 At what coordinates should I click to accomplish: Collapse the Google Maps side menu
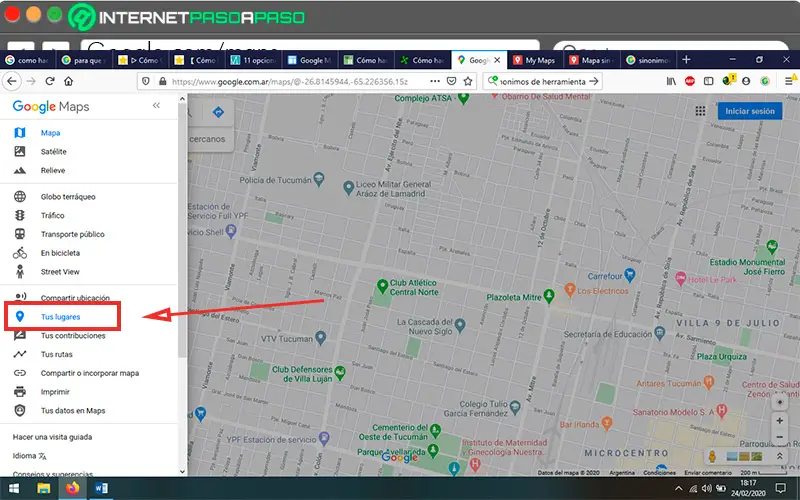click(x=156, y=105)
